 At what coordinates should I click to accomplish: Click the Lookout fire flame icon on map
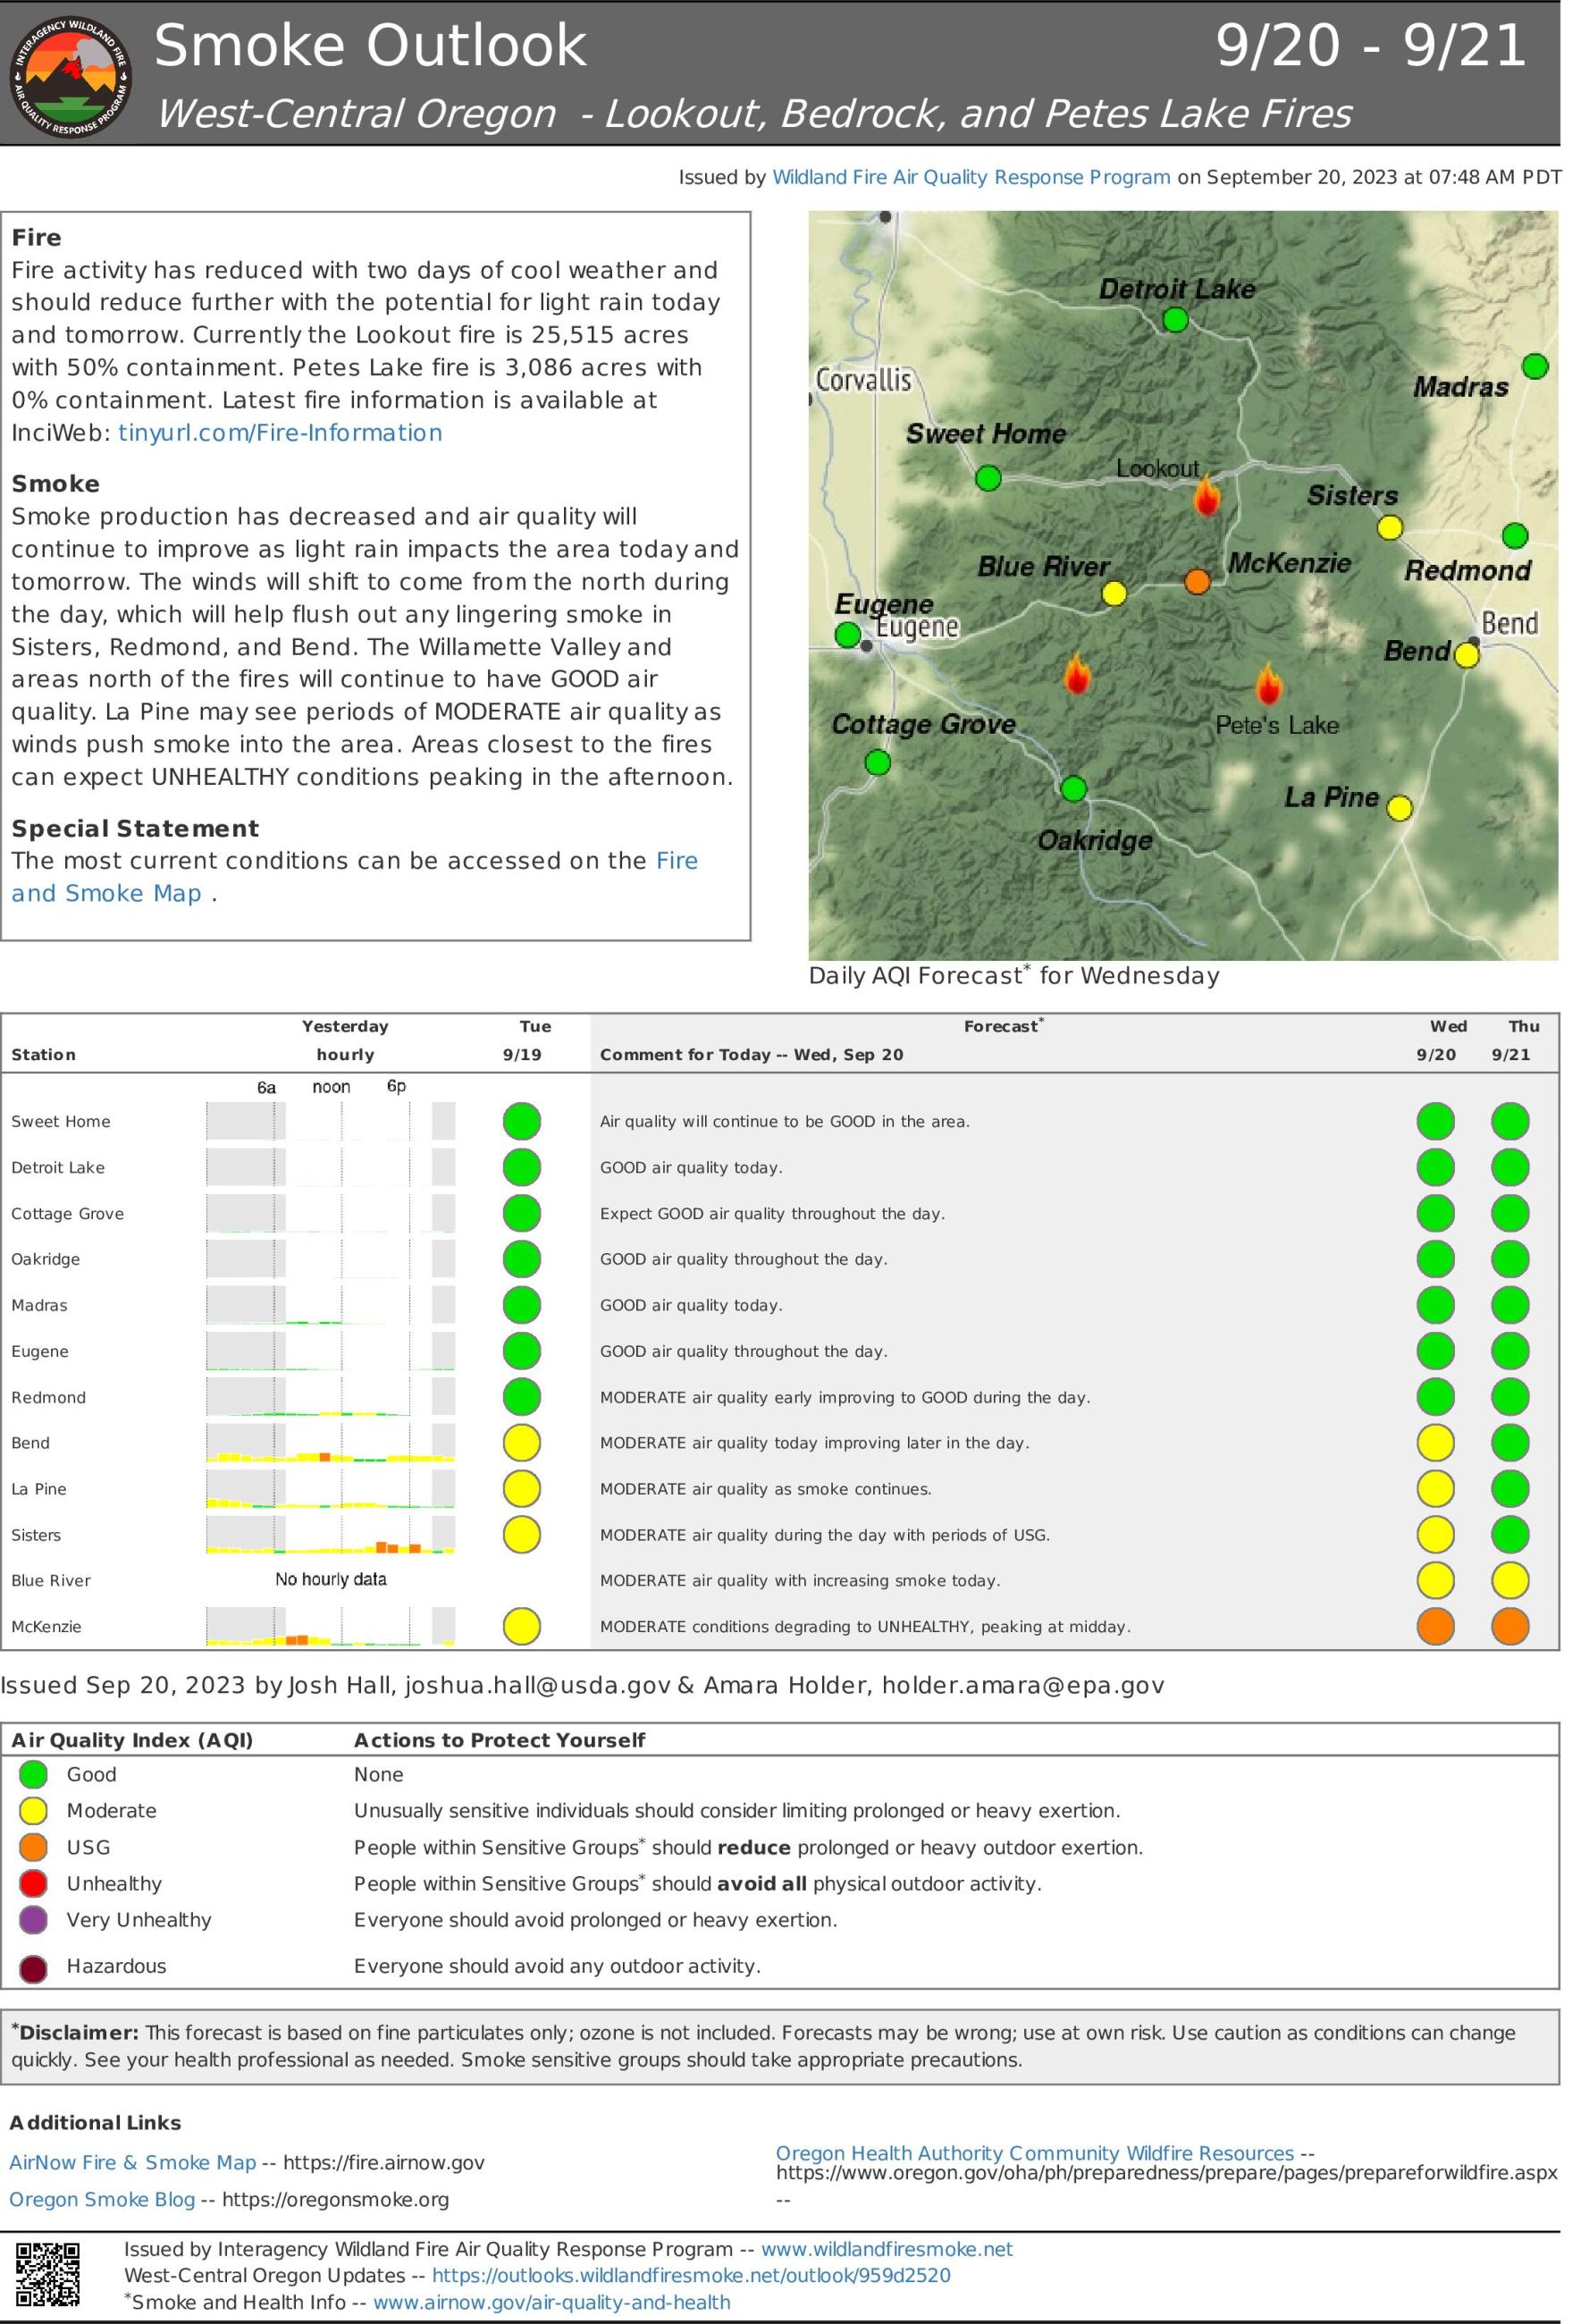(x=1207, y=496)
